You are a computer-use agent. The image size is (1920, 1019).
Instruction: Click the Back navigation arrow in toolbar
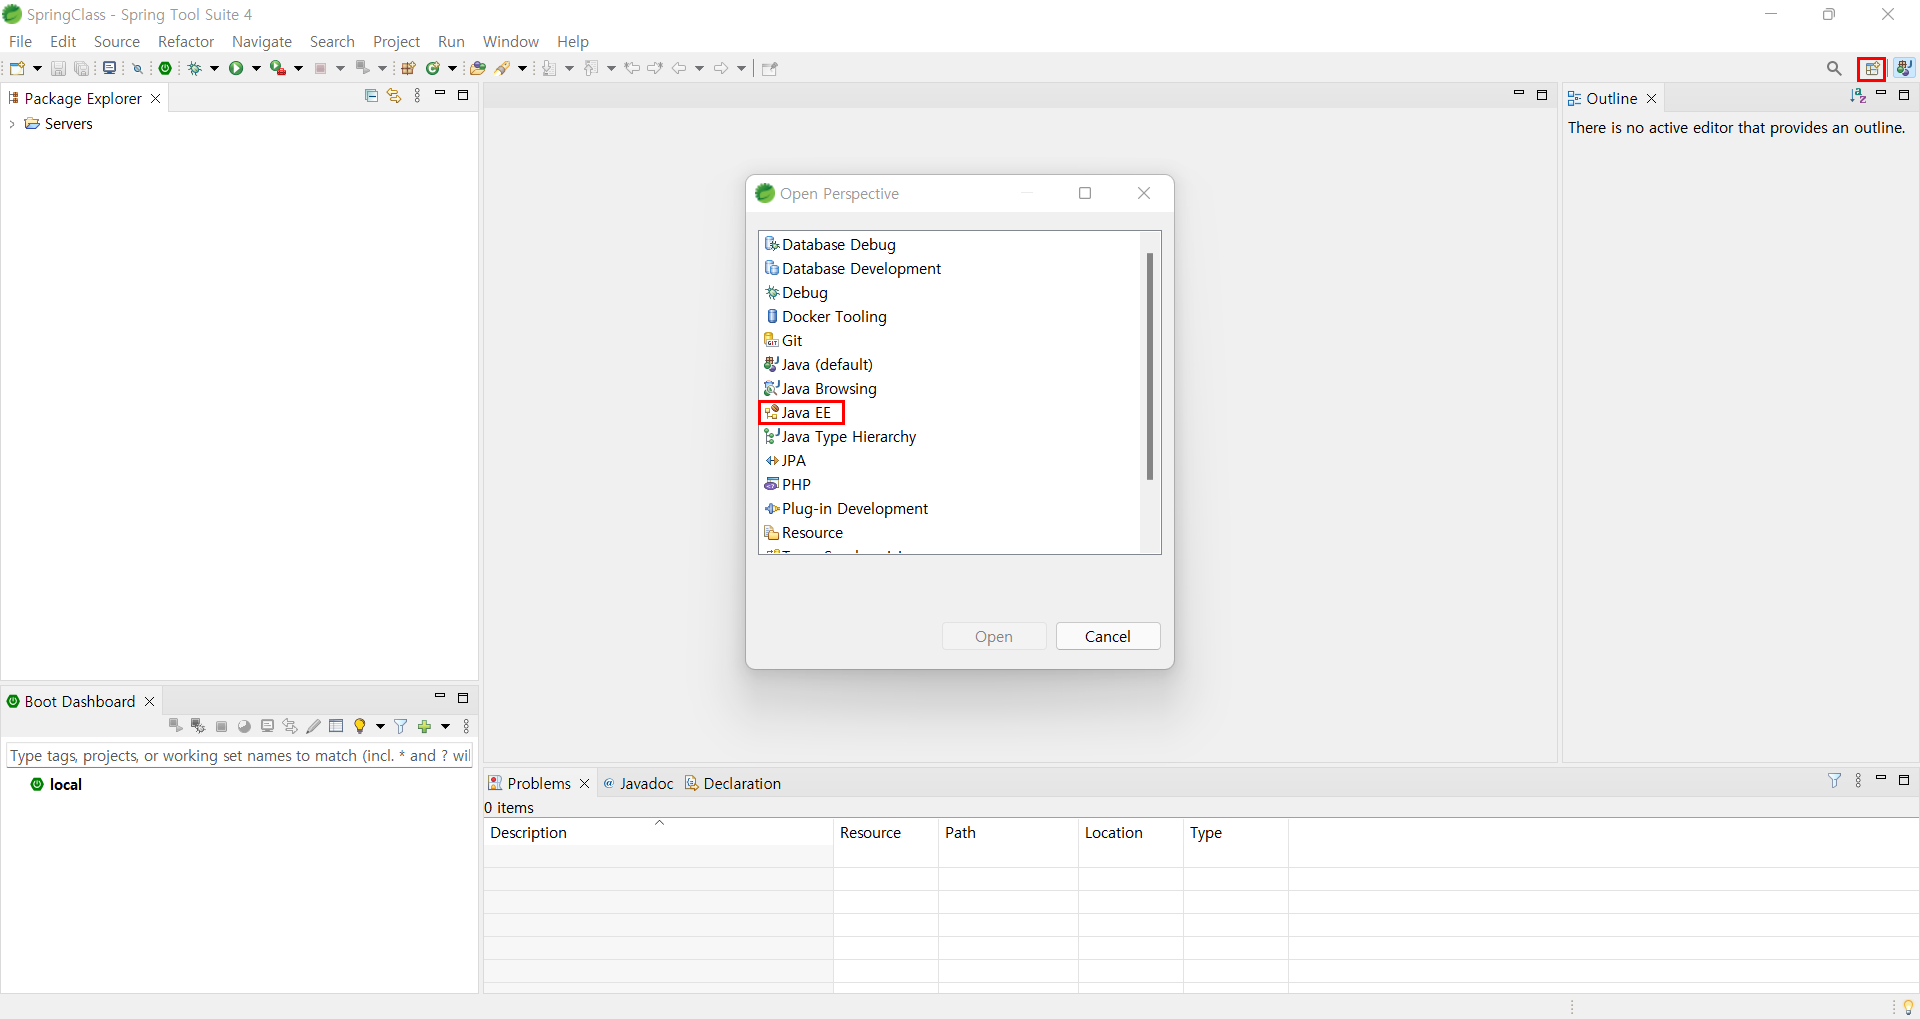[680, 68]
